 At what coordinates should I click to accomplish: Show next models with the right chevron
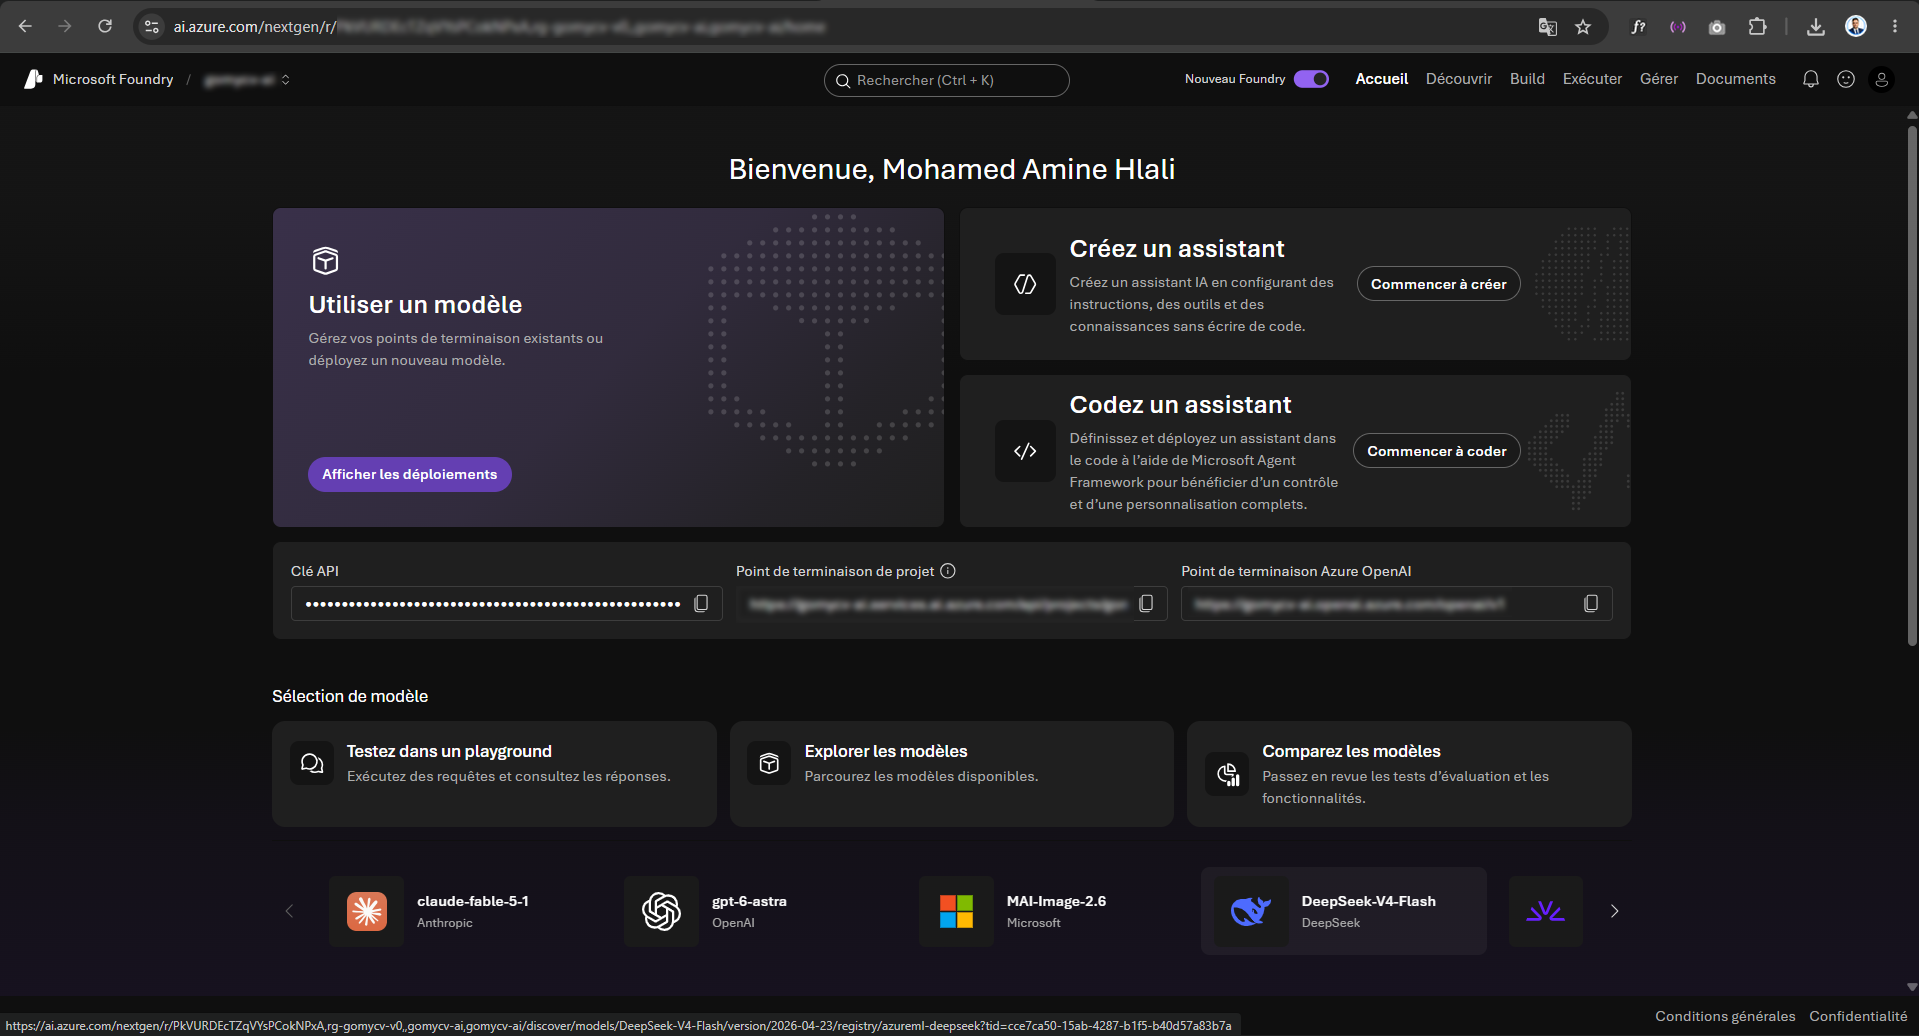click(1614, 911)
